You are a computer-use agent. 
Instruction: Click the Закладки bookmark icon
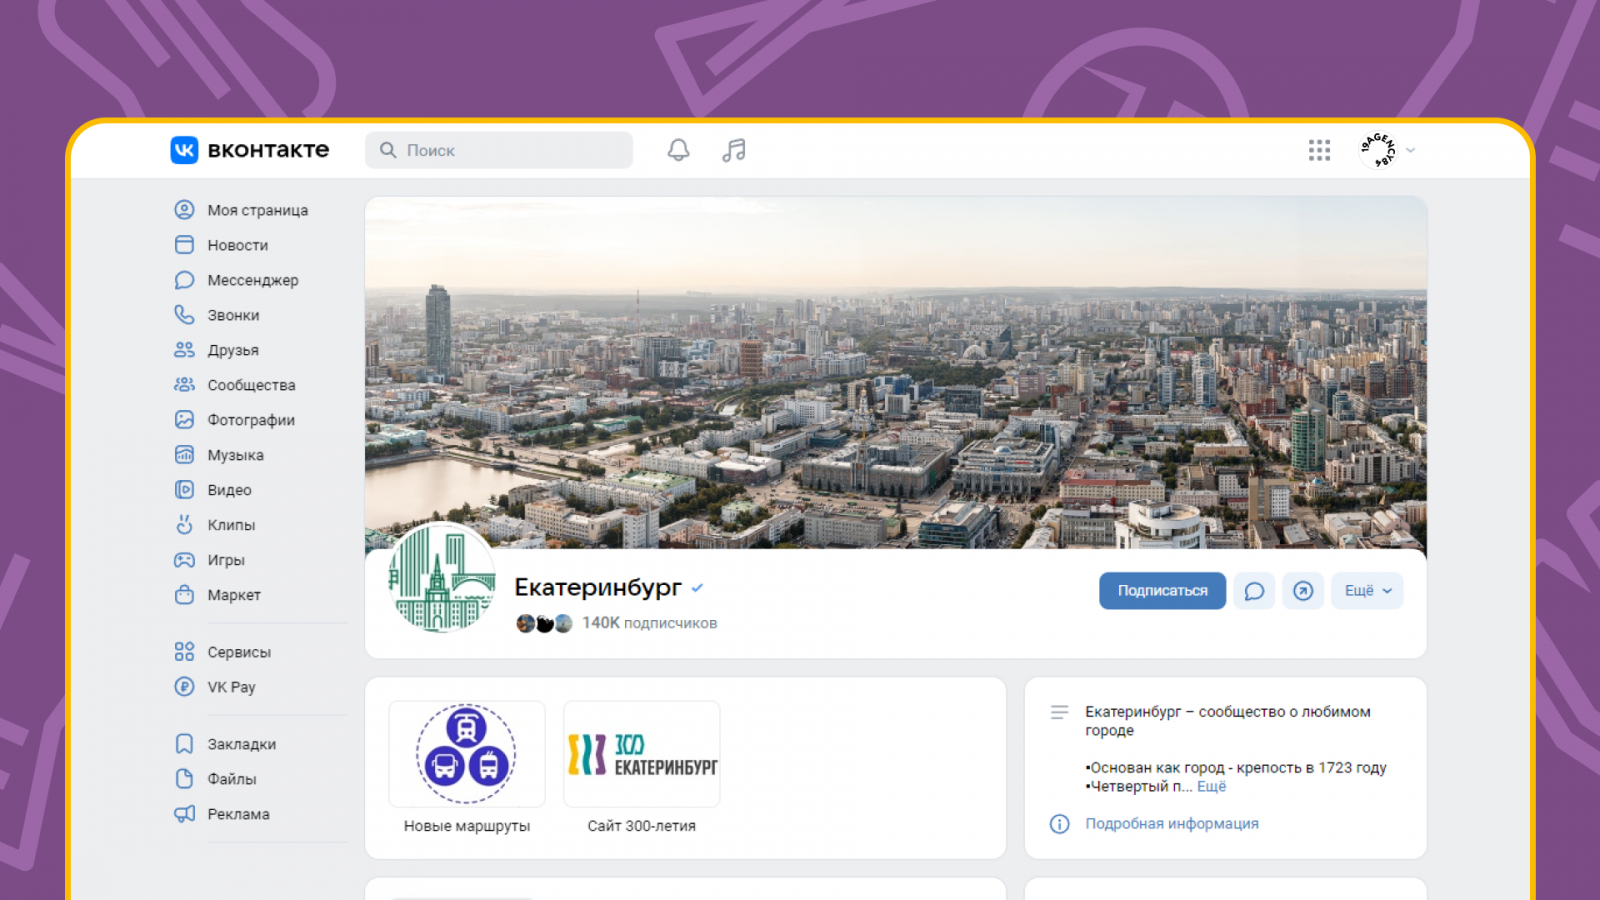[184, 744]
